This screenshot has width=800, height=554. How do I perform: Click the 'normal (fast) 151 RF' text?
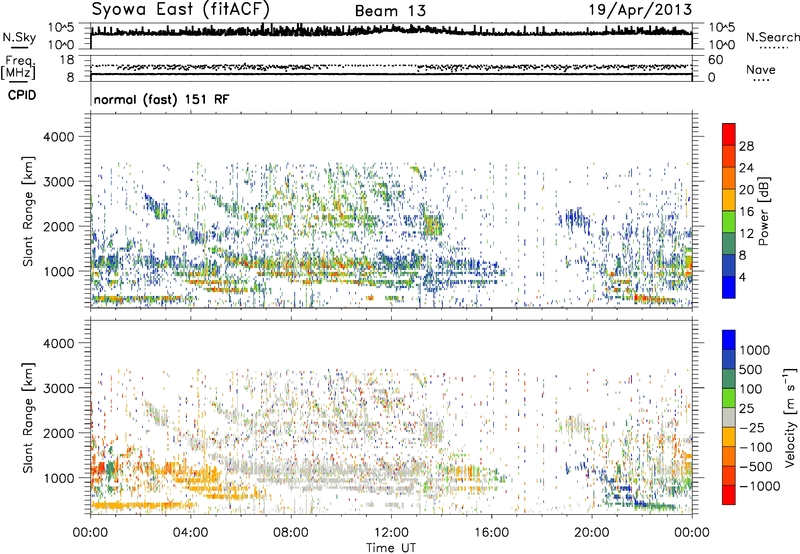(161, 99)
